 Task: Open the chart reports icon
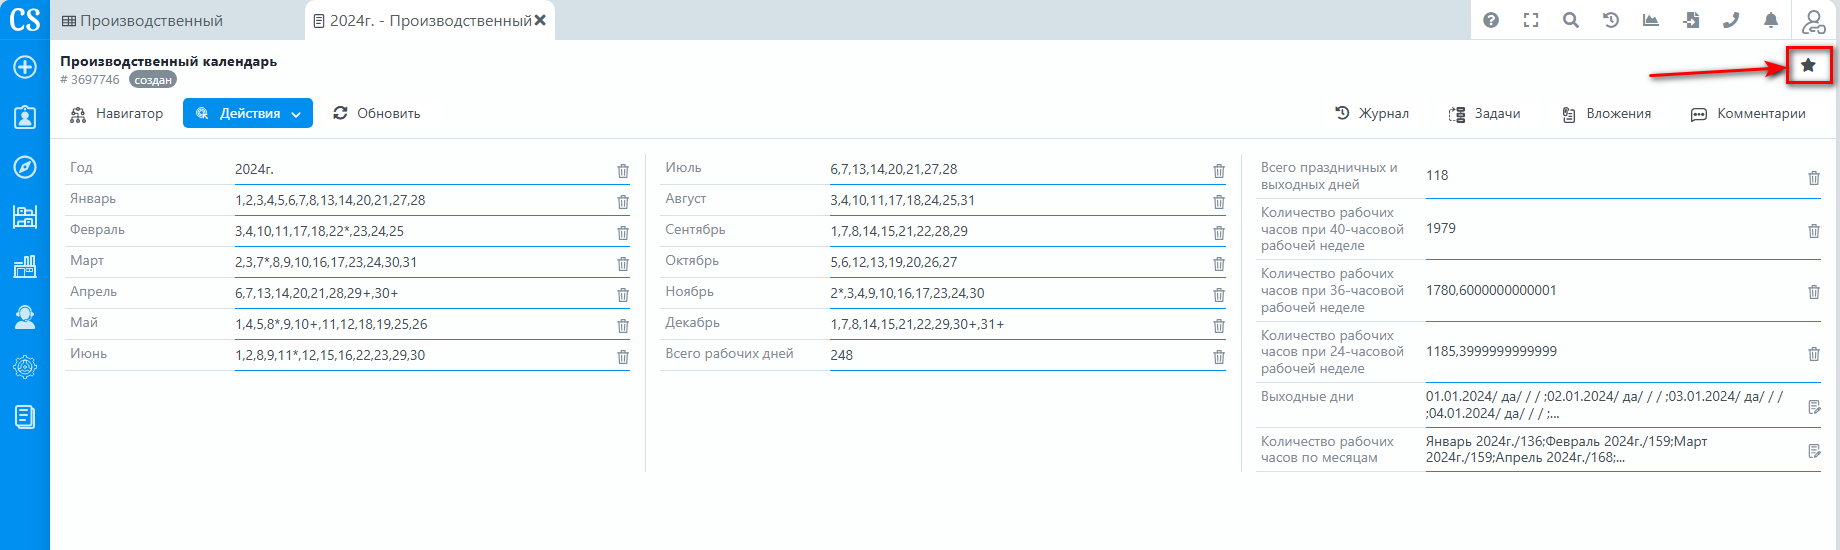pos(1651,20)
